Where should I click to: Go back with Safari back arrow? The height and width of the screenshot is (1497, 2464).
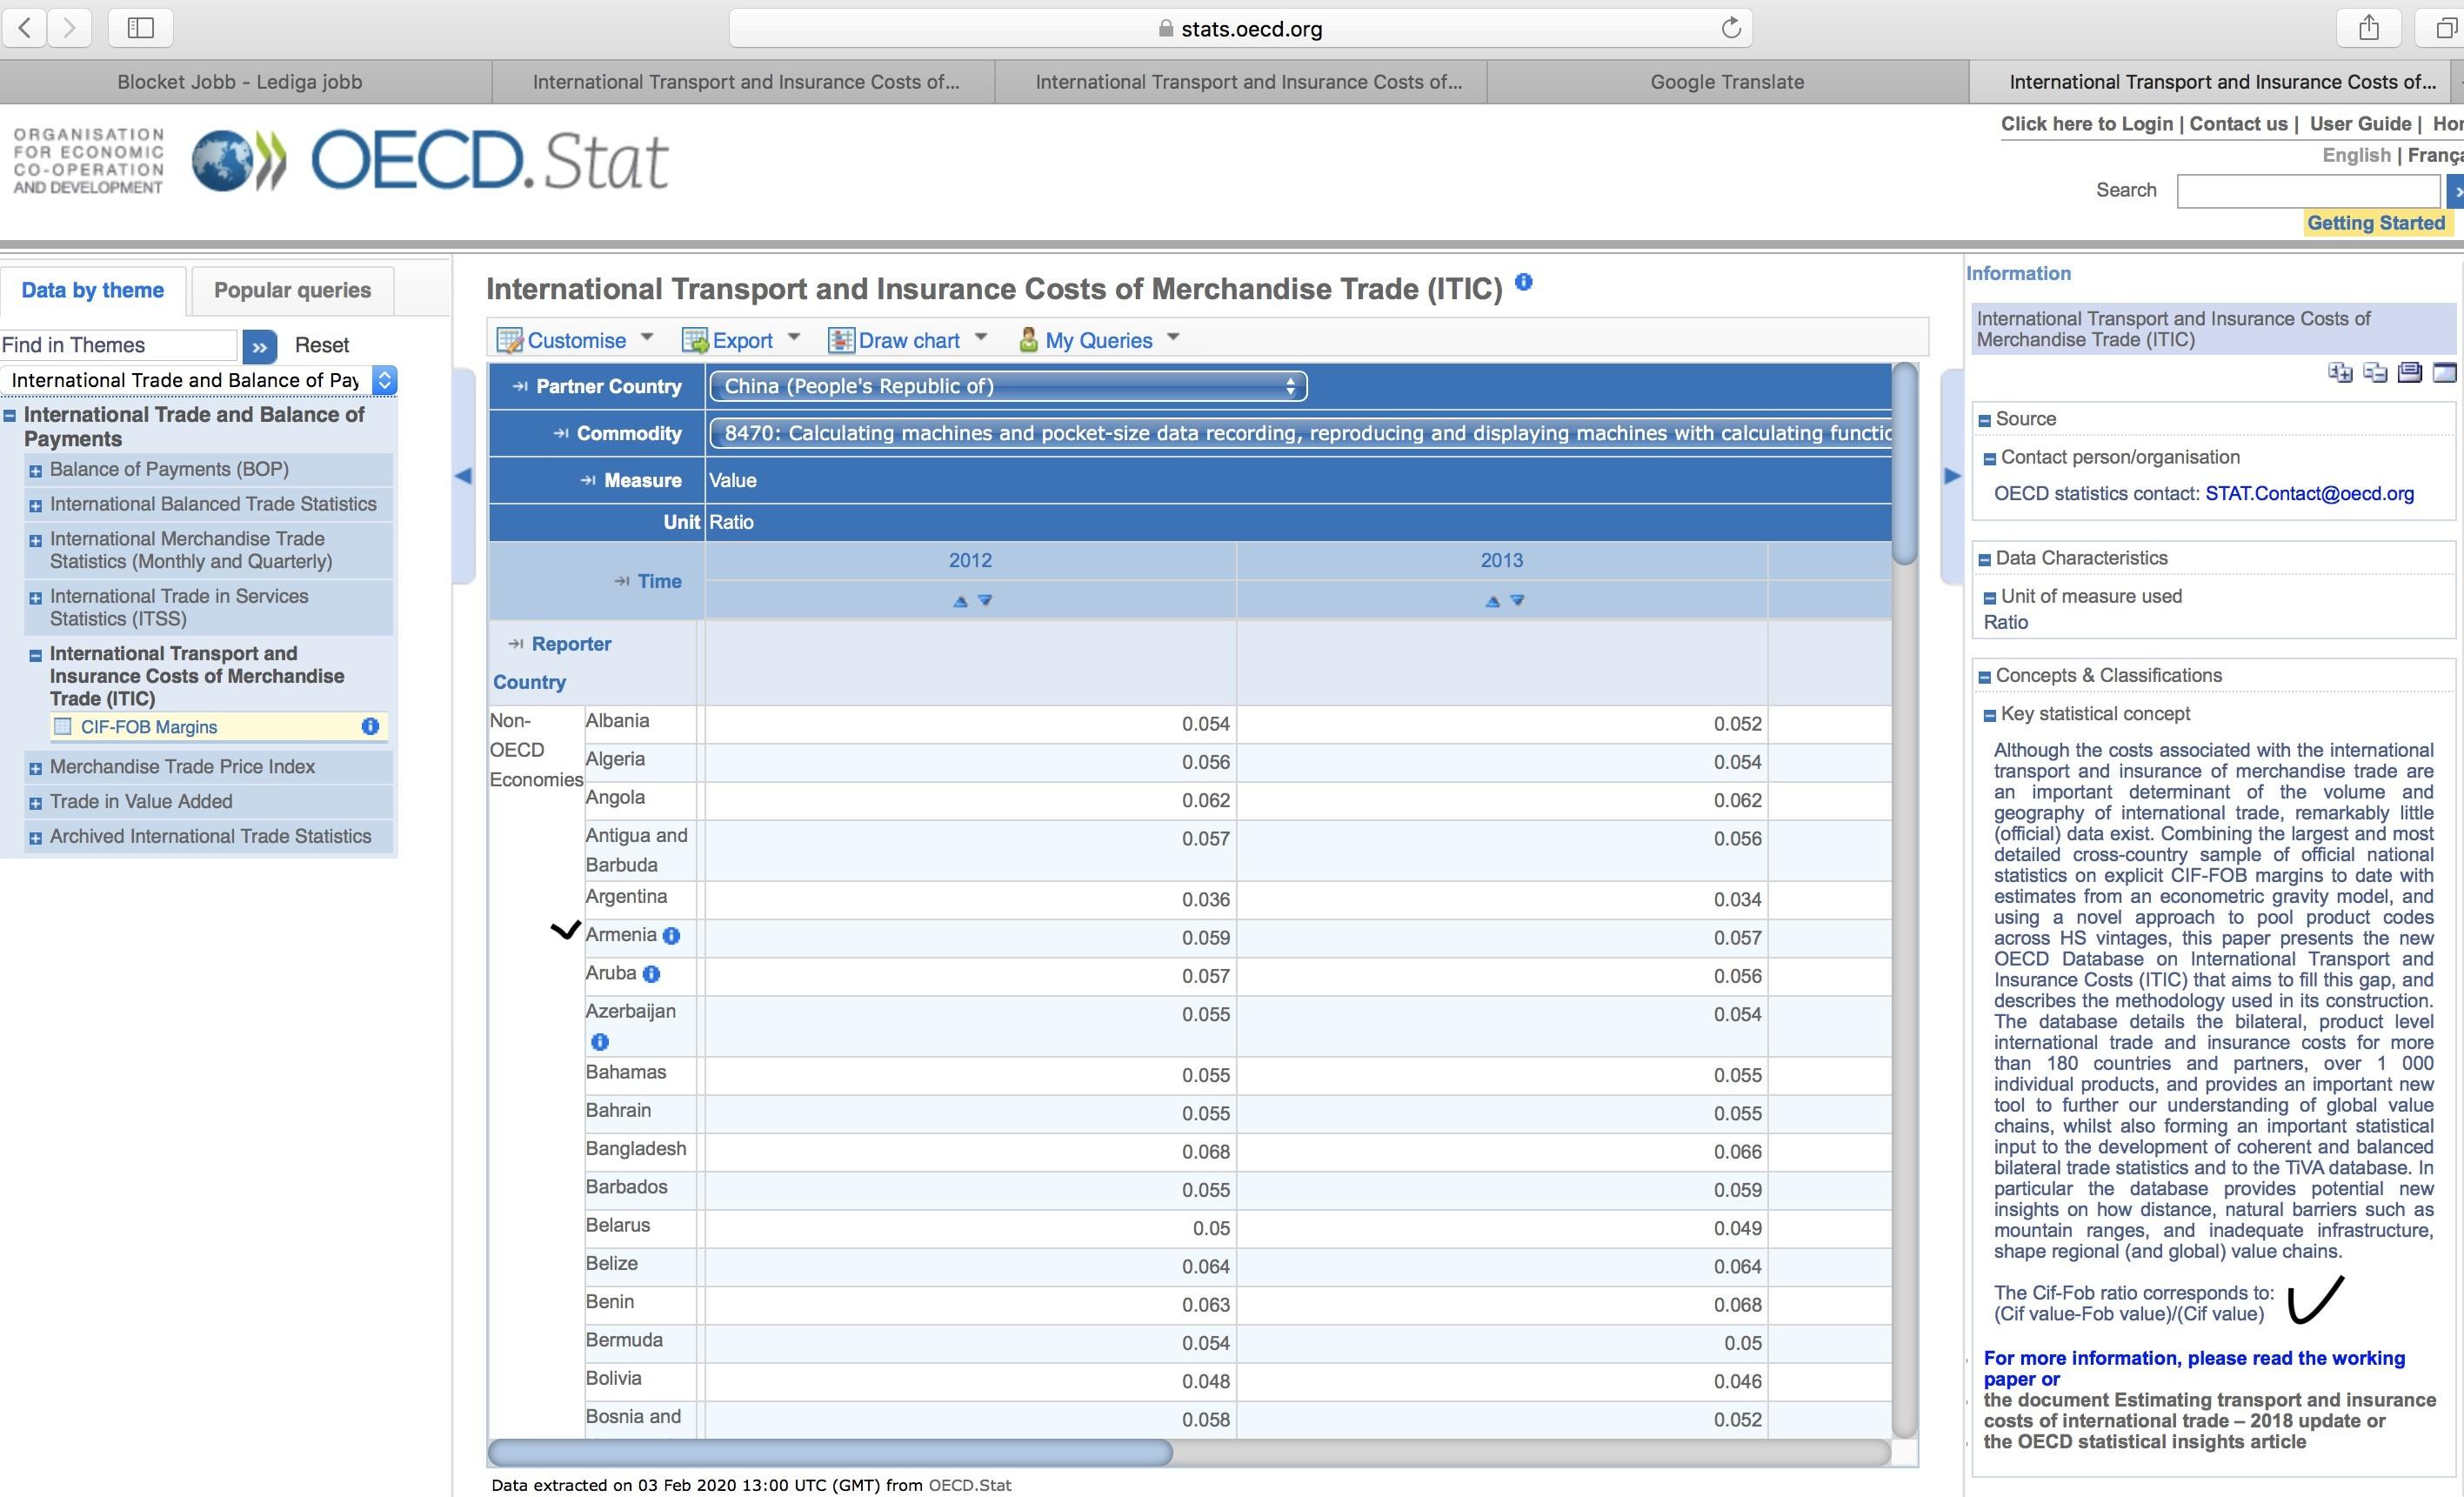[26, 28]
